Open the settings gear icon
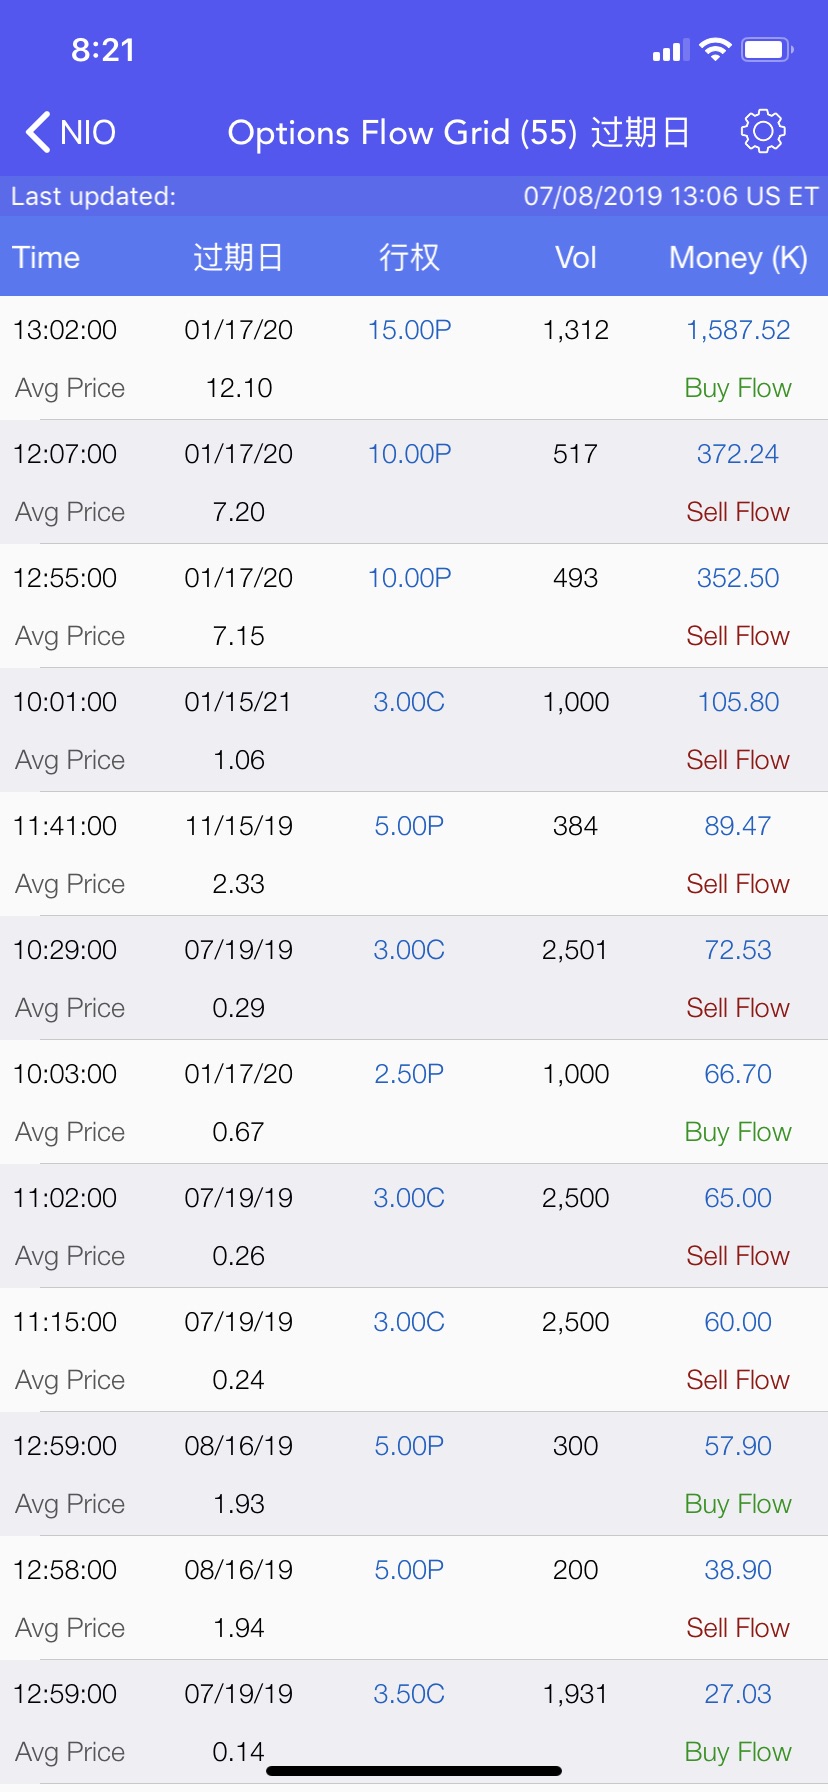828x1792 pixels. coord(763,132)
